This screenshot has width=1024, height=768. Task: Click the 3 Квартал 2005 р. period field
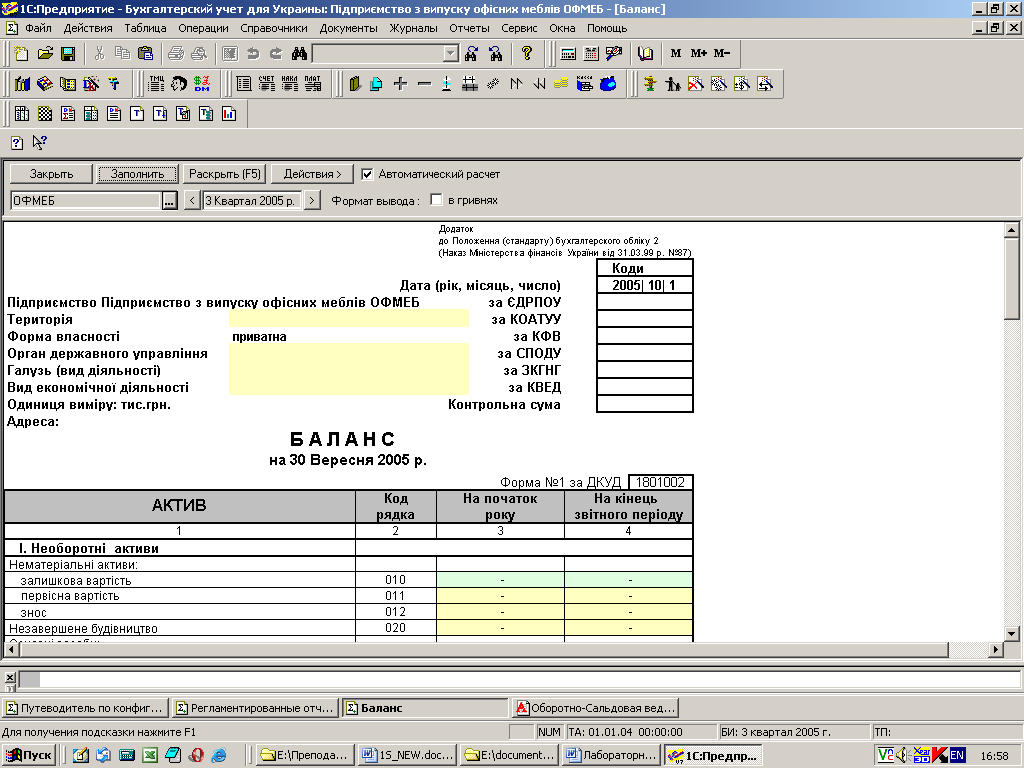(x=252, y=200)
